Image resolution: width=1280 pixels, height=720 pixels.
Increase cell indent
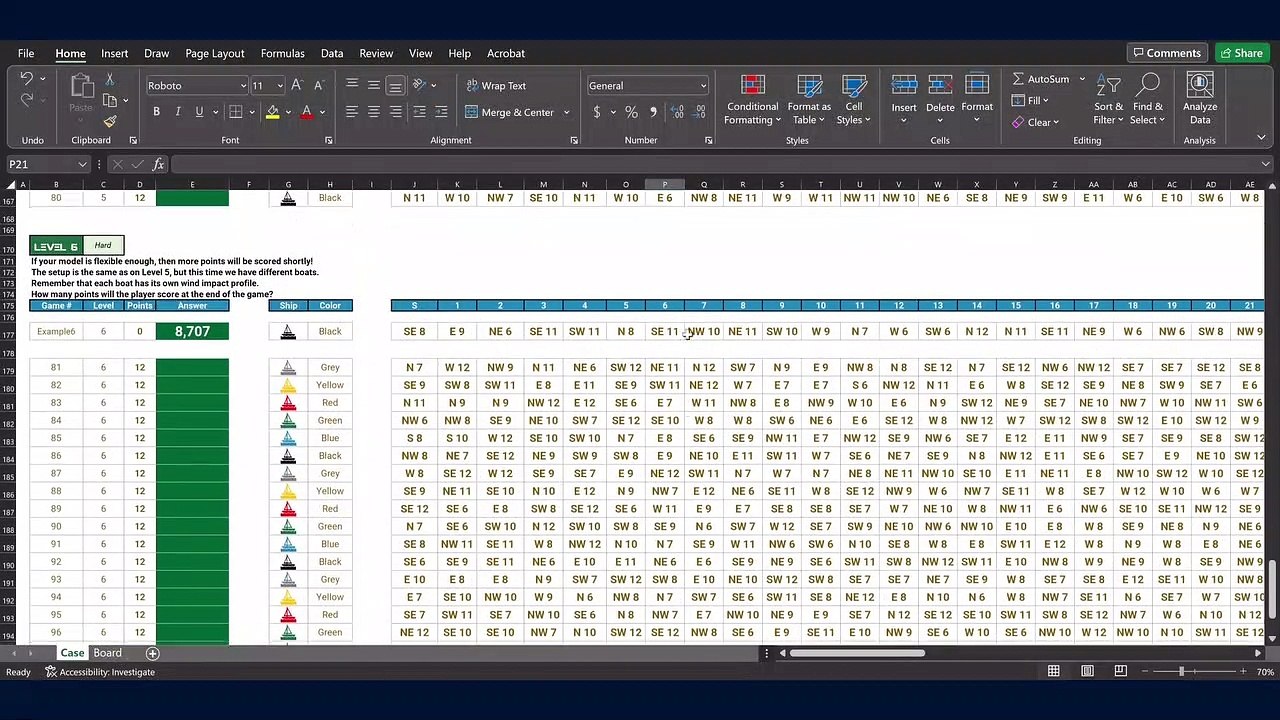(x=442, y=112)
